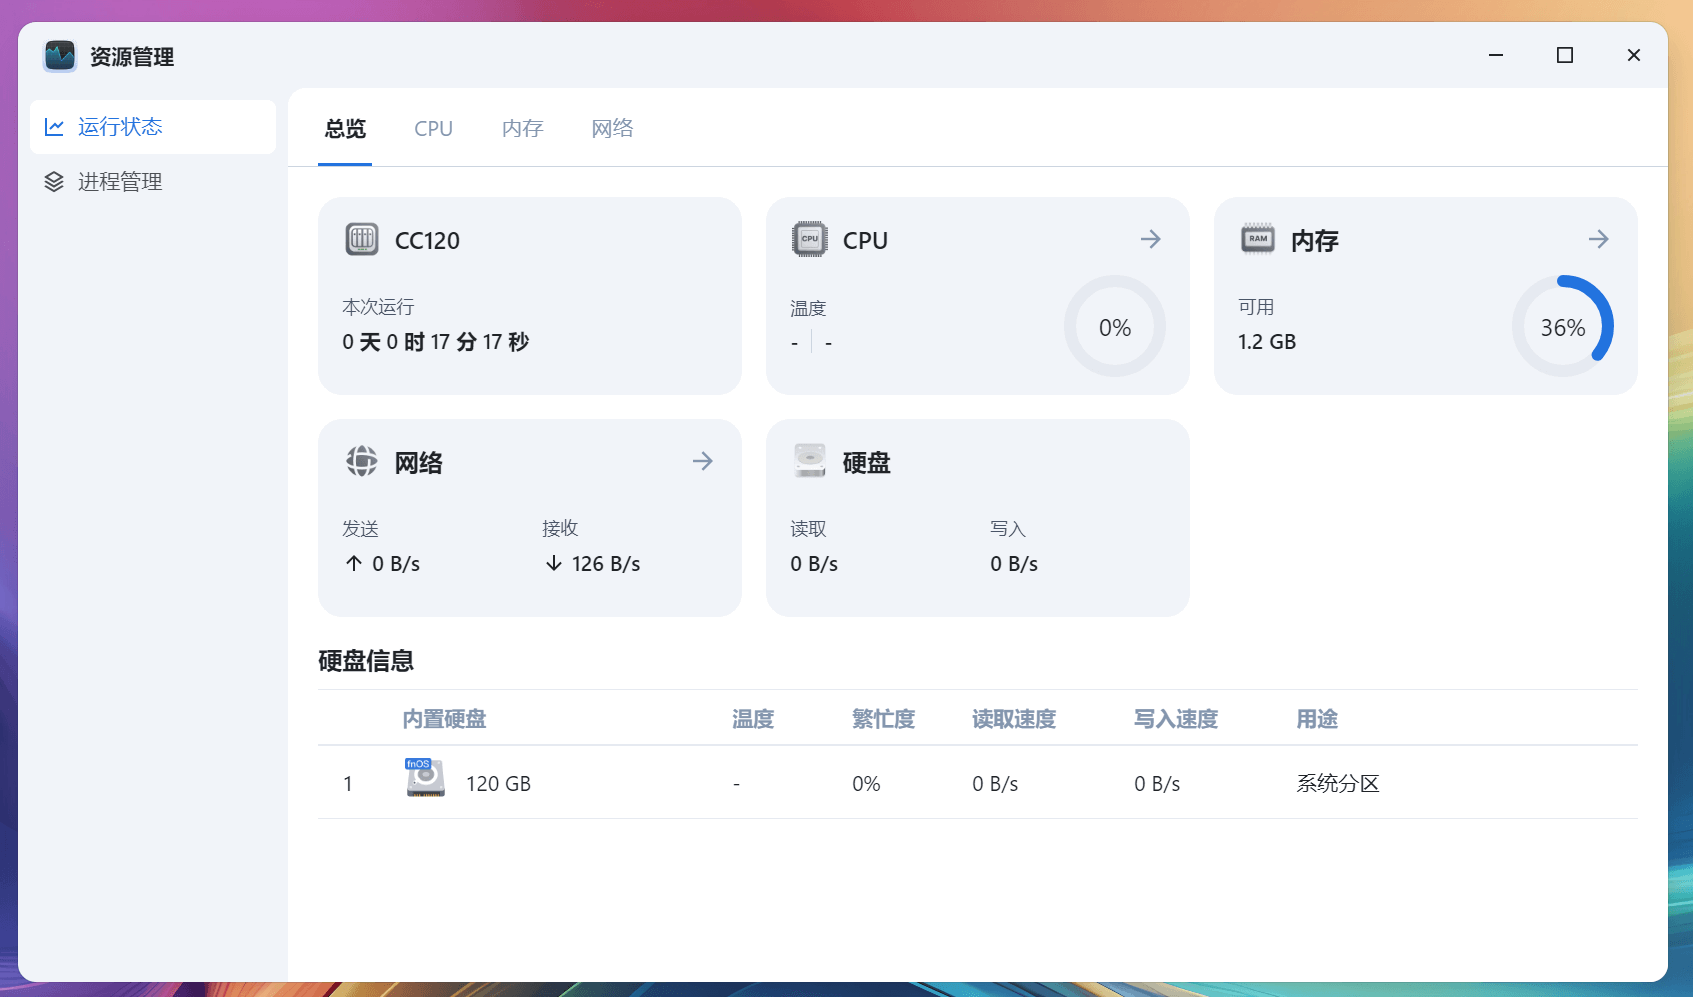The width and height of the screenshot is (1693, 997).
Task: Click the RAM icon on the 内存 card
Action: 1257,239
